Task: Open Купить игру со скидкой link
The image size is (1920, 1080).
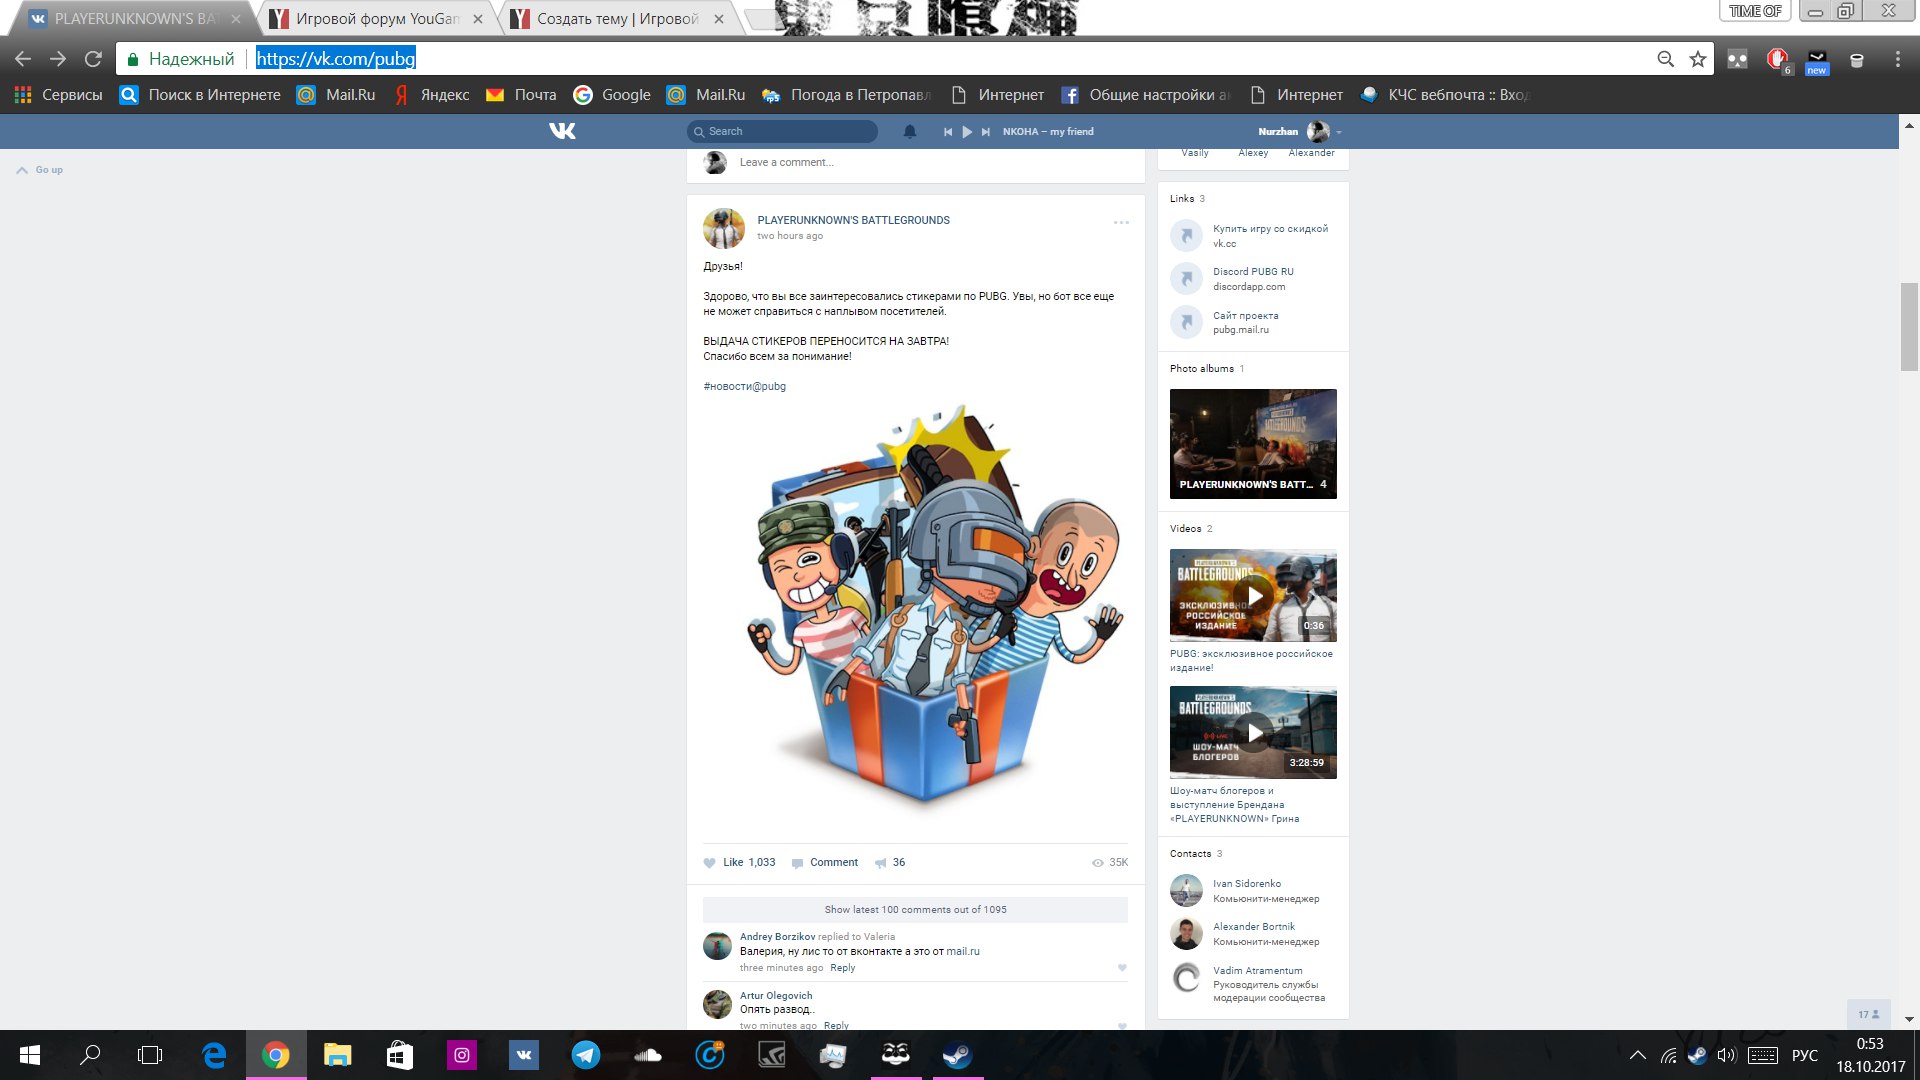Action: 1270,229
